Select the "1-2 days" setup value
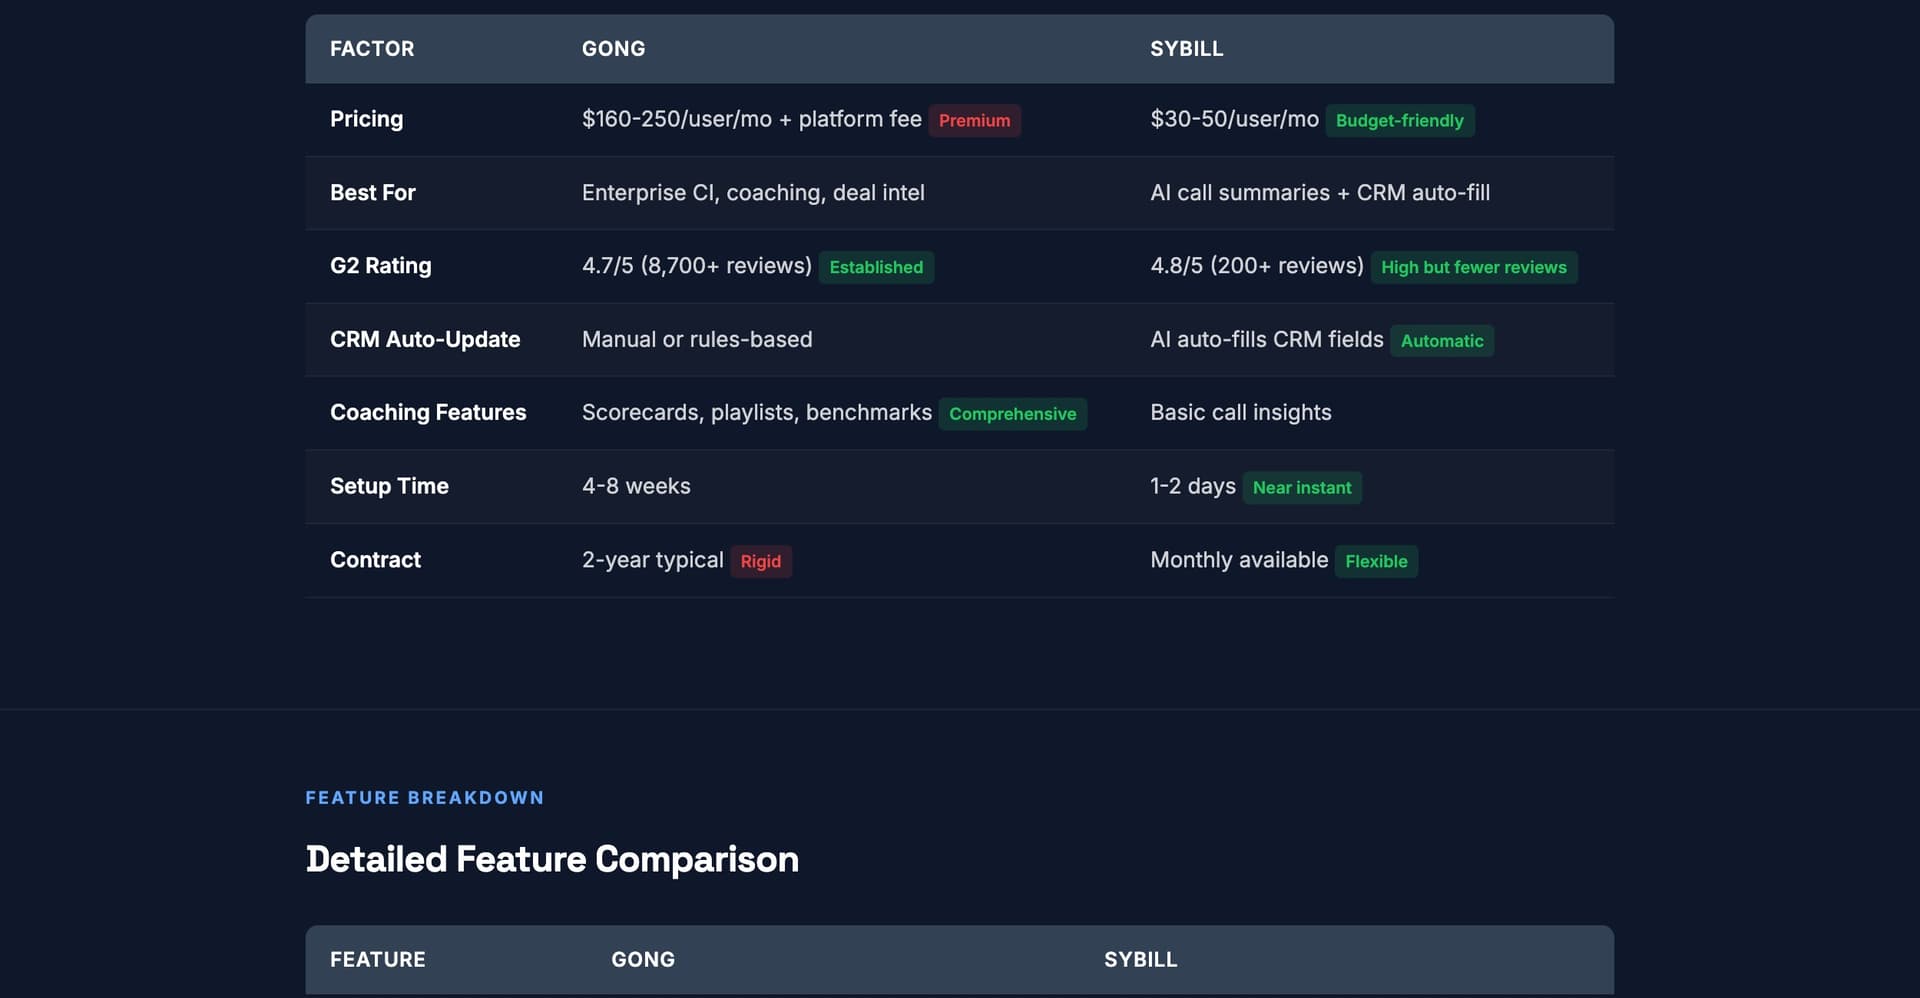1920x998 pixels. click(1192, 486)
